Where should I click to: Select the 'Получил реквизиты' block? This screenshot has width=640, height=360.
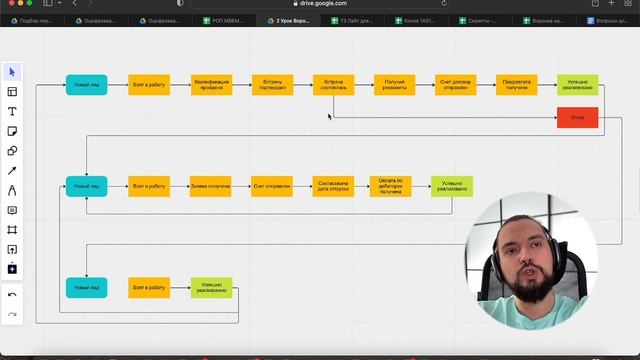395,85
